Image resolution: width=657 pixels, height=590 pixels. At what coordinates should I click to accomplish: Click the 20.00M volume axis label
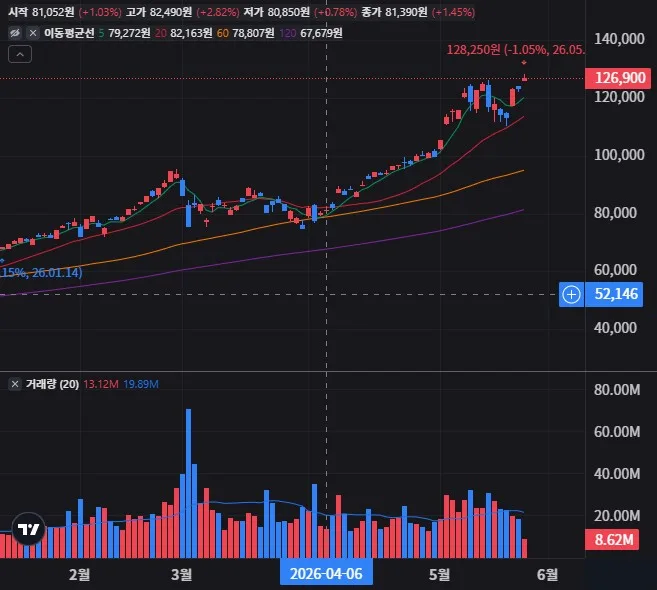point(617,516)
